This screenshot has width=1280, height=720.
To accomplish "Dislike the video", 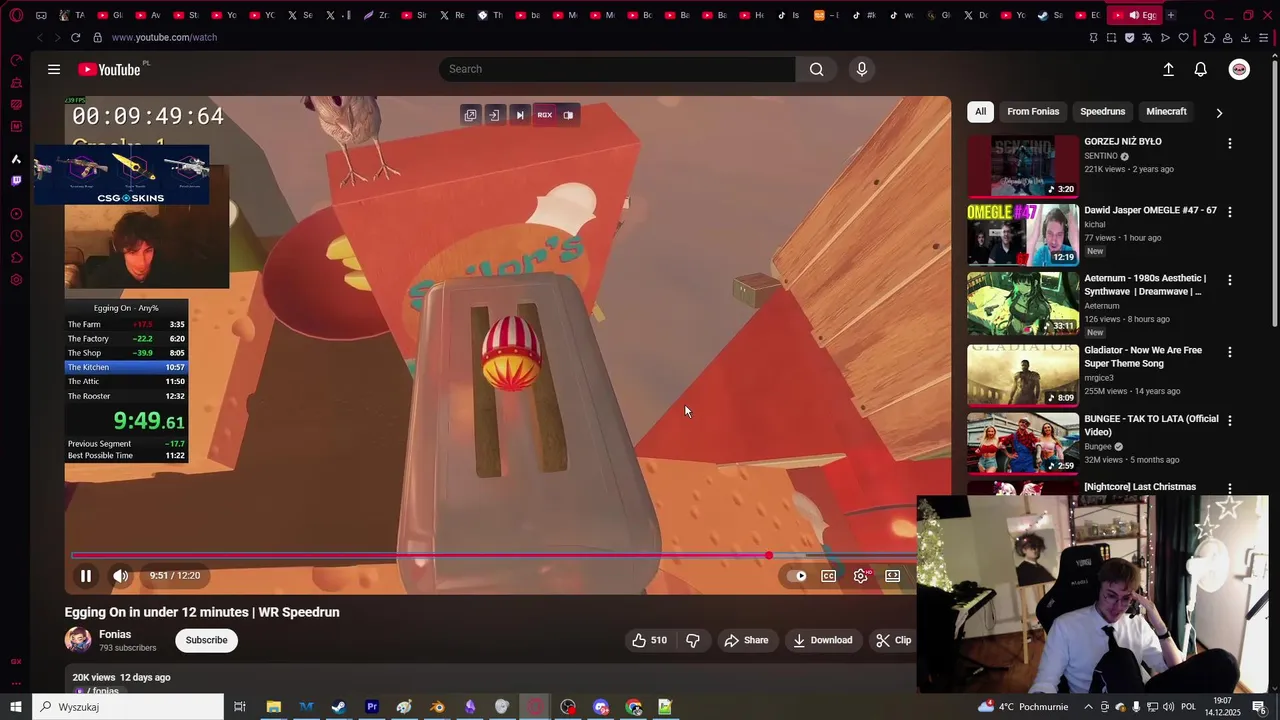I will pos(693,640).
